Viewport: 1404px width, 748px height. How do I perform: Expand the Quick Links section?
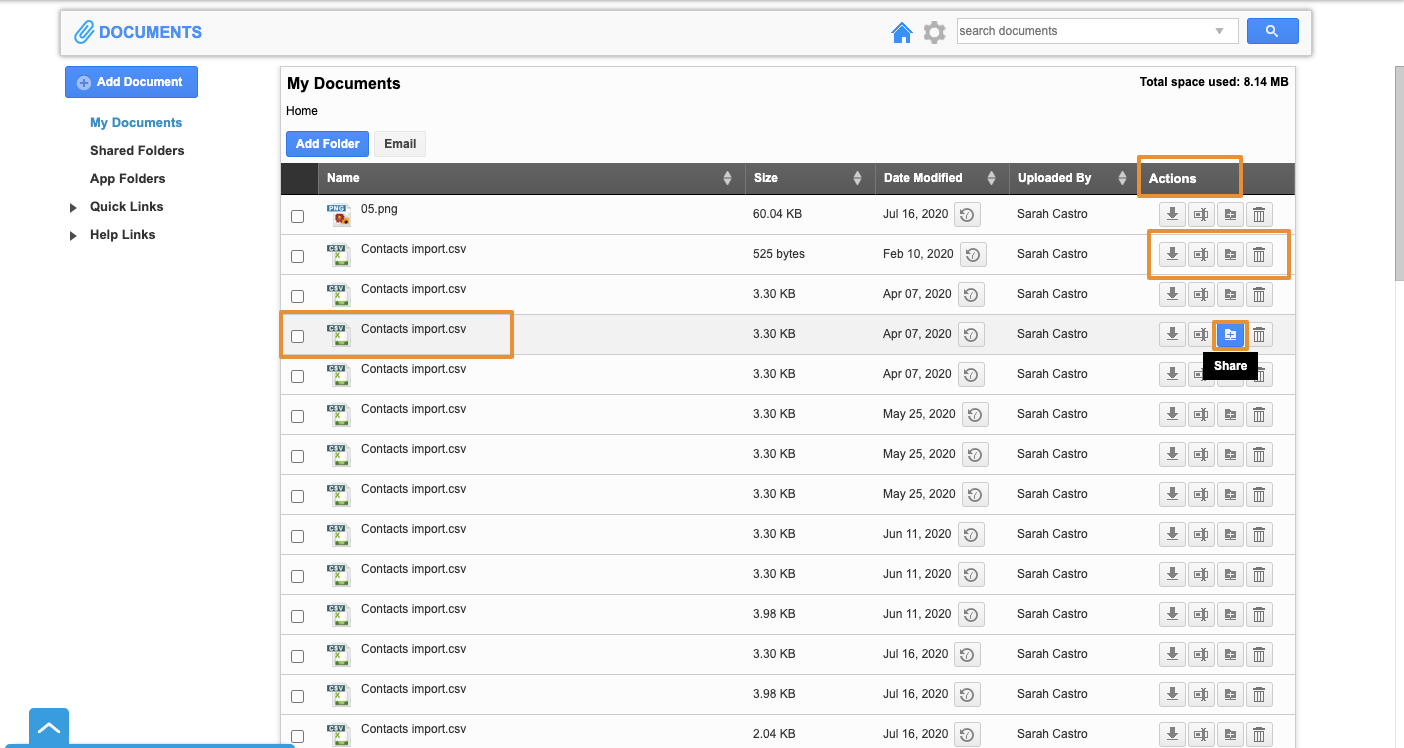click(x=73, y=208)
